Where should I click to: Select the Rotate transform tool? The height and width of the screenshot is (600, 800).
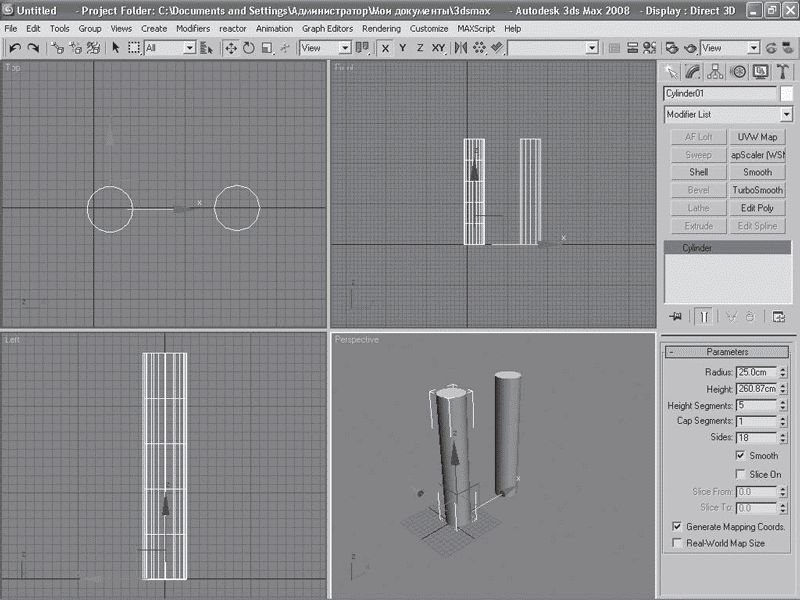point(248,48)
